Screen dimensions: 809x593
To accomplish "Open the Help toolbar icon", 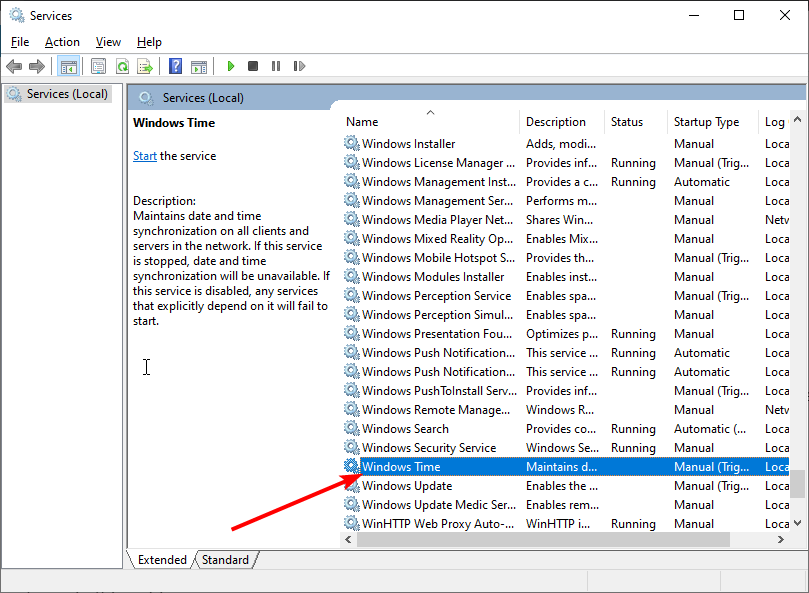I will [x=175, y=66].
